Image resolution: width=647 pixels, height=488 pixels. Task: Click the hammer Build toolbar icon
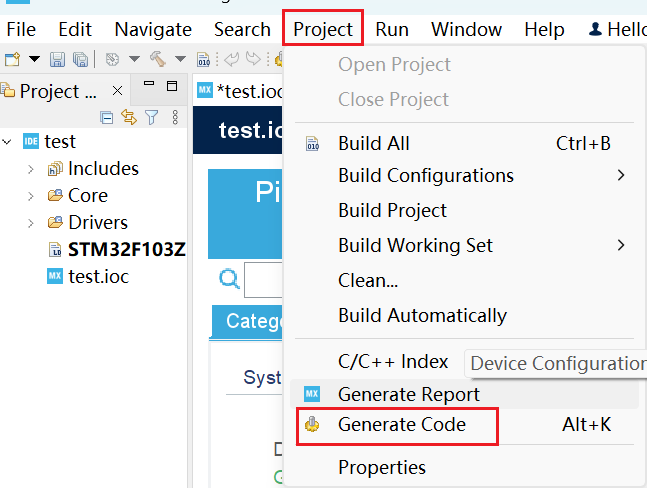158,59
